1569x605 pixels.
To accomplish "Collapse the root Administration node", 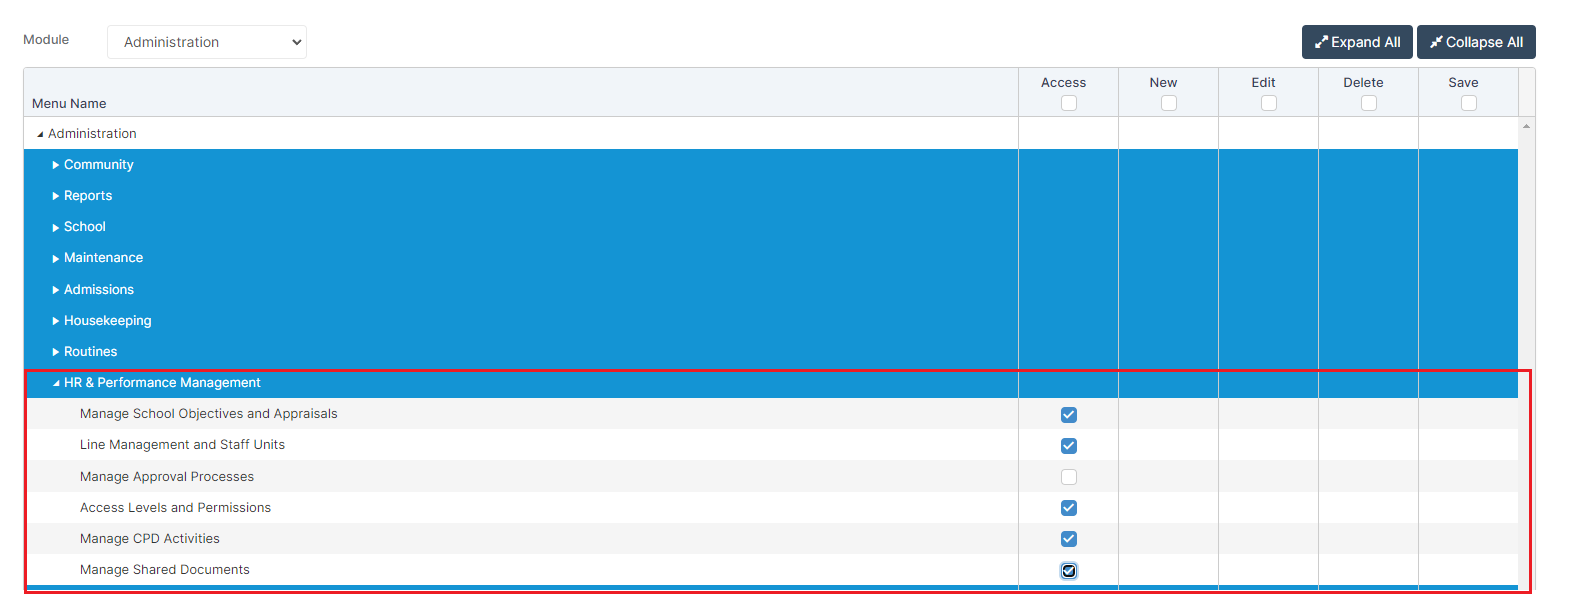I will point(40,134).
